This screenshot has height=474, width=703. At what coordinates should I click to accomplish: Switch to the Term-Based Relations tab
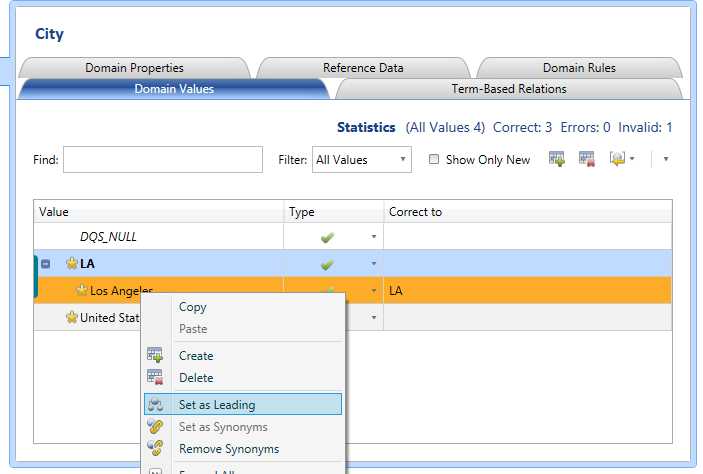point(509,89)
